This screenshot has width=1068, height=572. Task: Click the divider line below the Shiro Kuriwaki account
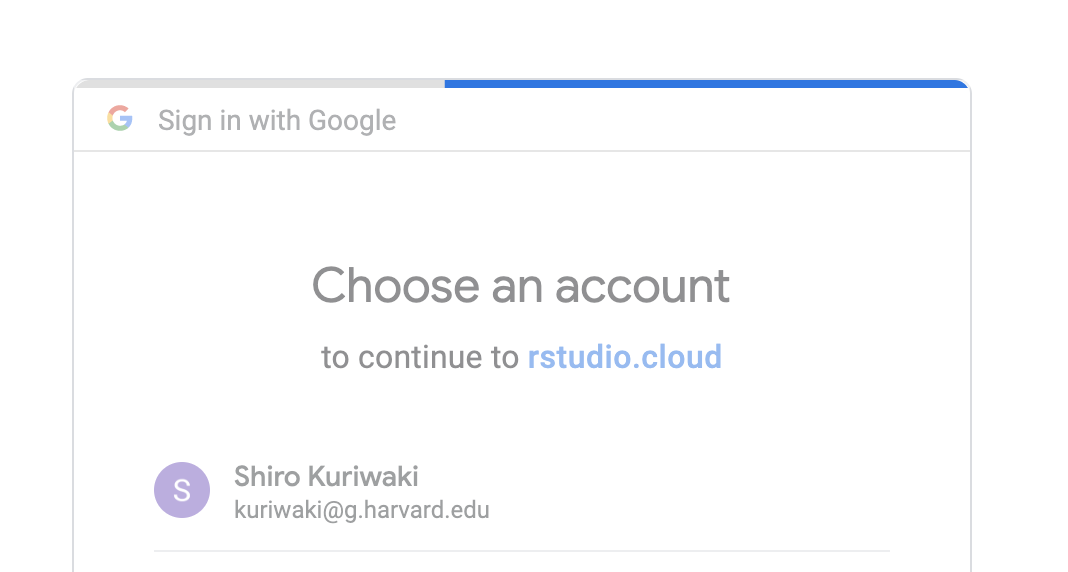pos(521,551)
